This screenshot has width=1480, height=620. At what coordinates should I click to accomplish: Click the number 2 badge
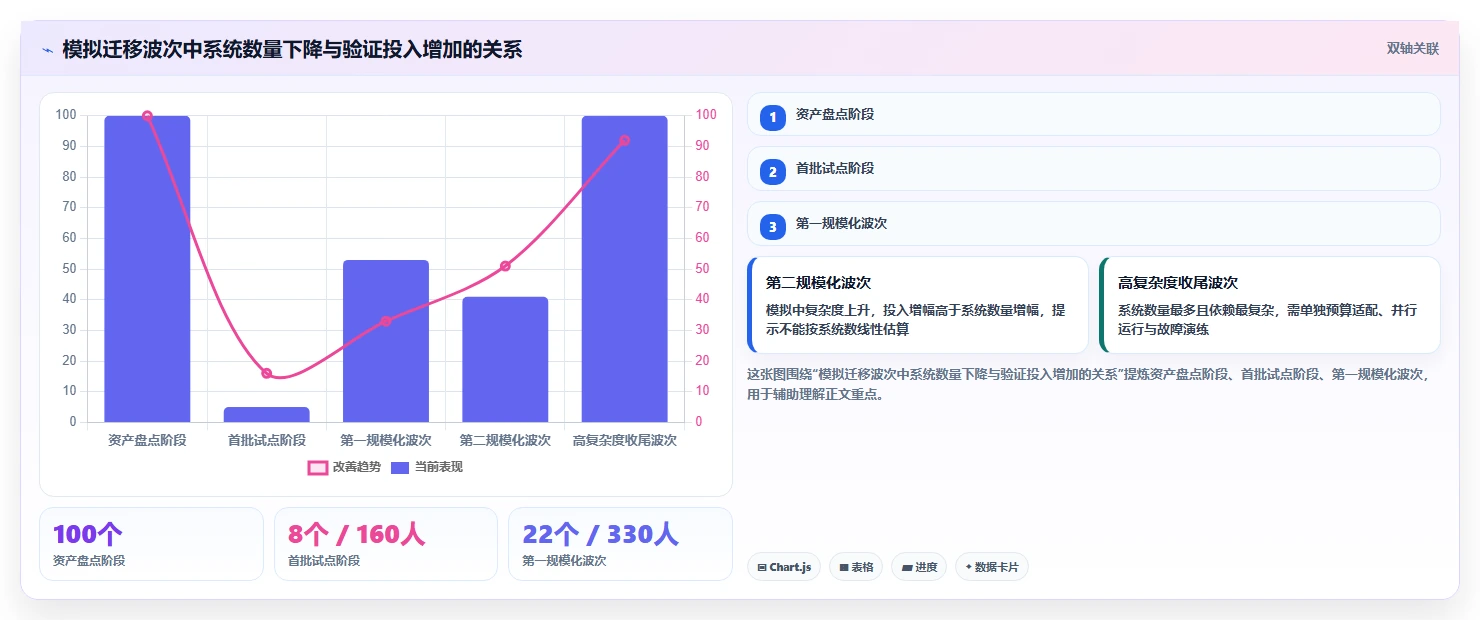click(x=772, y=172)
